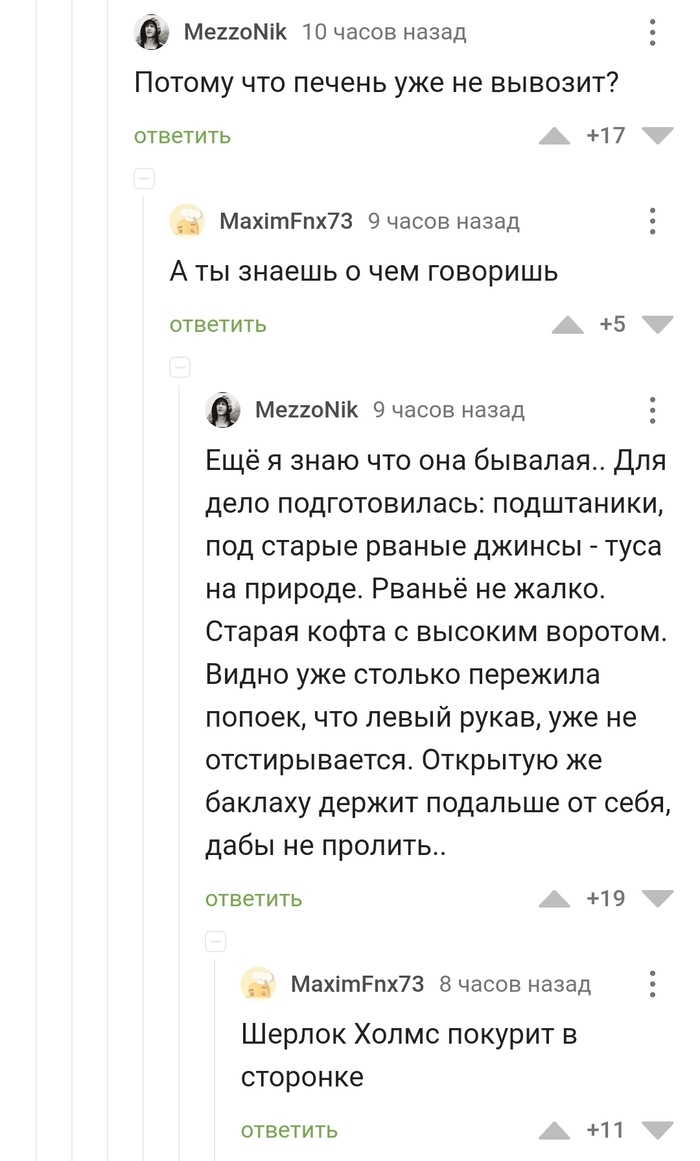Image resolution: width=700 pixels, height=1161 pixels.
Task: Reply to "А ты знаешь о чем говоришь"
Action: point(218,324)
